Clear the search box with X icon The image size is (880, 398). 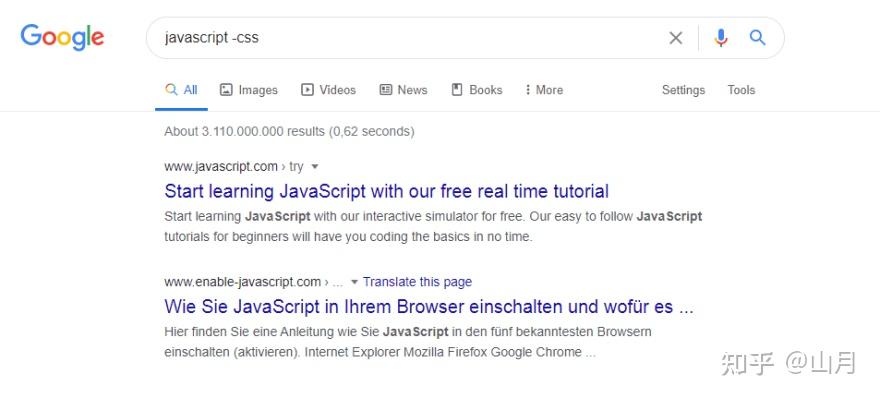pos(676,38)
